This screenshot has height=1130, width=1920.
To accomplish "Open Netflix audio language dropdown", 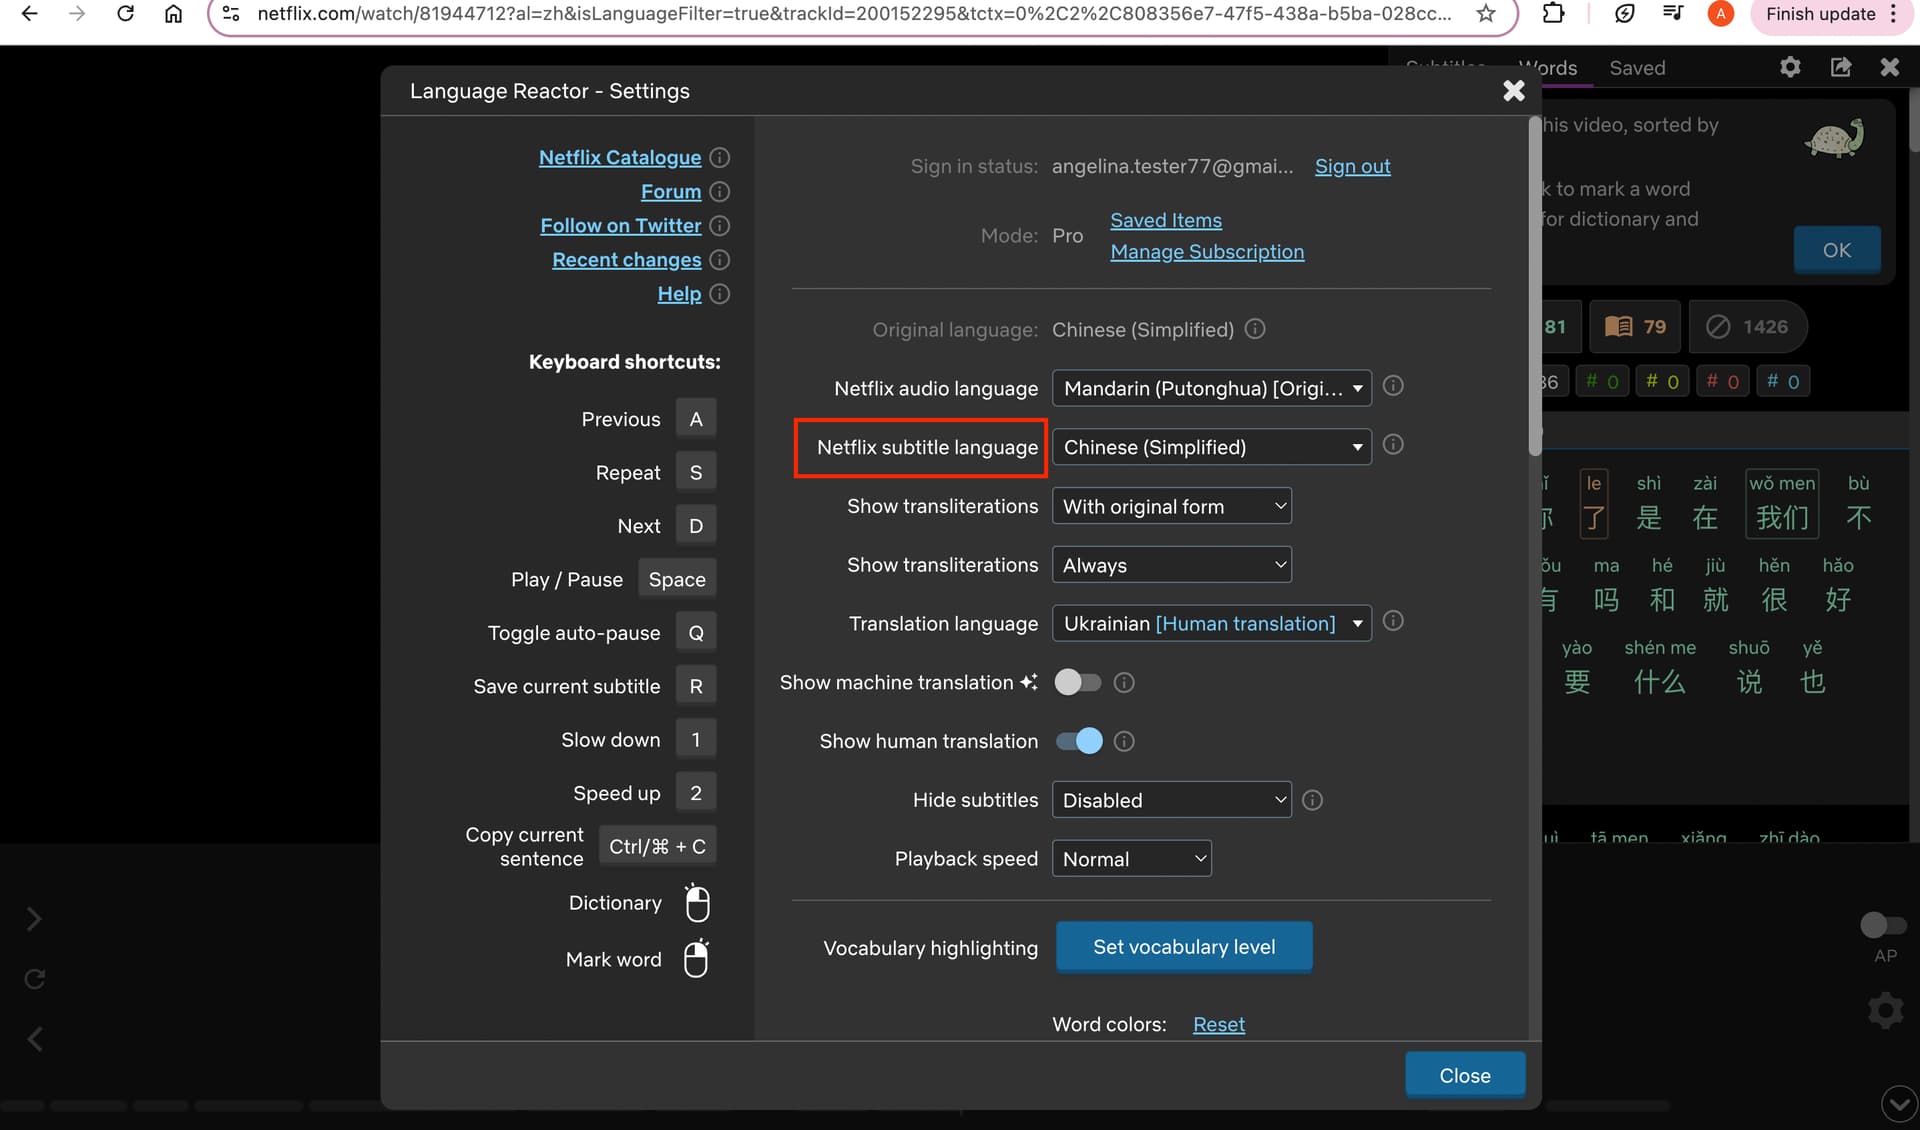I will click(1211, 388).
